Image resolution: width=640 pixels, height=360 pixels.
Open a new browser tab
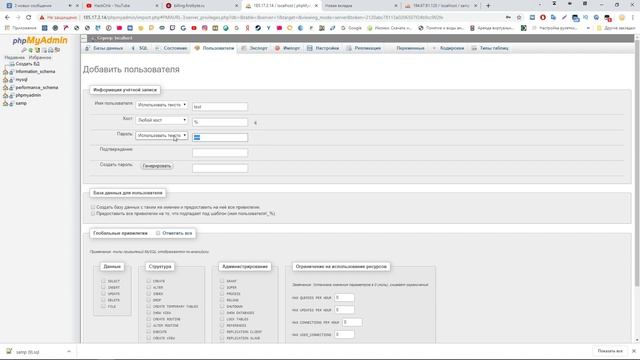pyautogui.click(x=488, y=6)
